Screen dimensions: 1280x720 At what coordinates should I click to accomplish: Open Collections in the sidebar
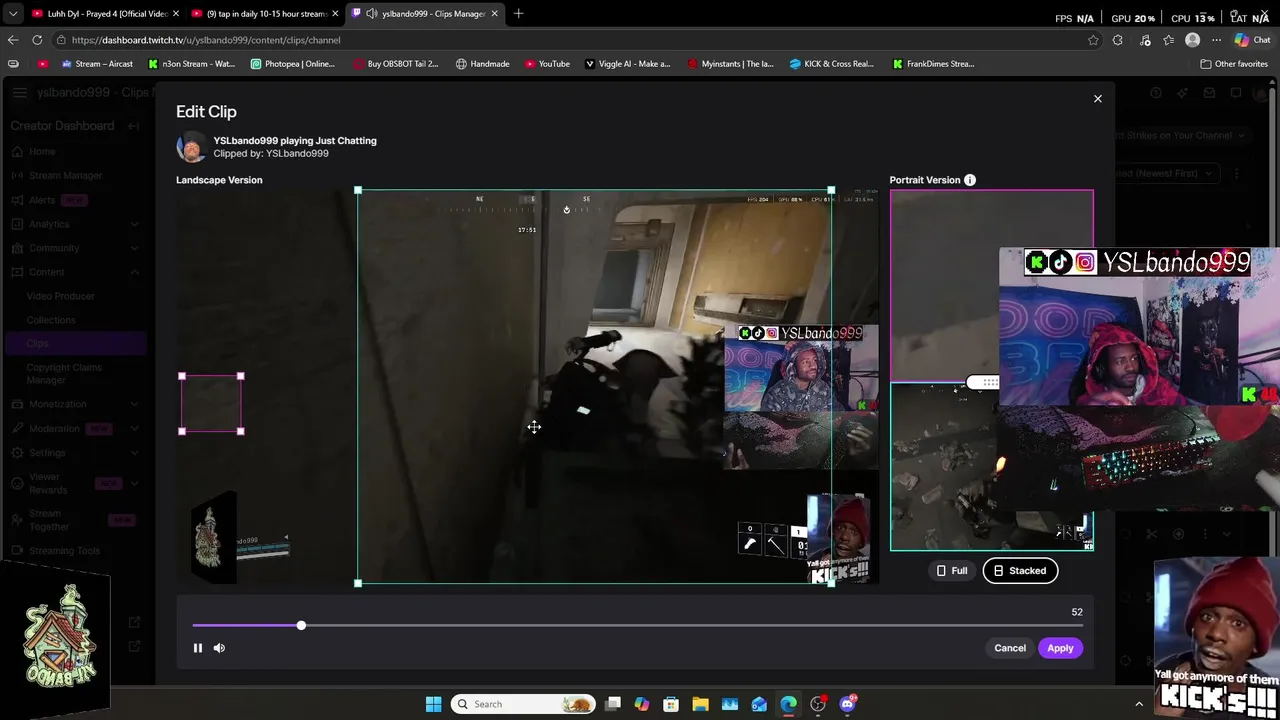coord(51,320)
